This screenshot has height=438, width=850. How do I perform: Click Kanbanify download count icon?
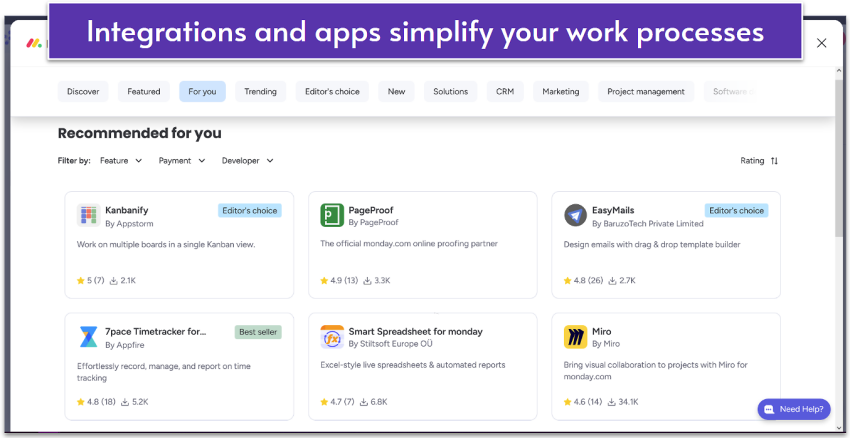[x=113, y=281]
